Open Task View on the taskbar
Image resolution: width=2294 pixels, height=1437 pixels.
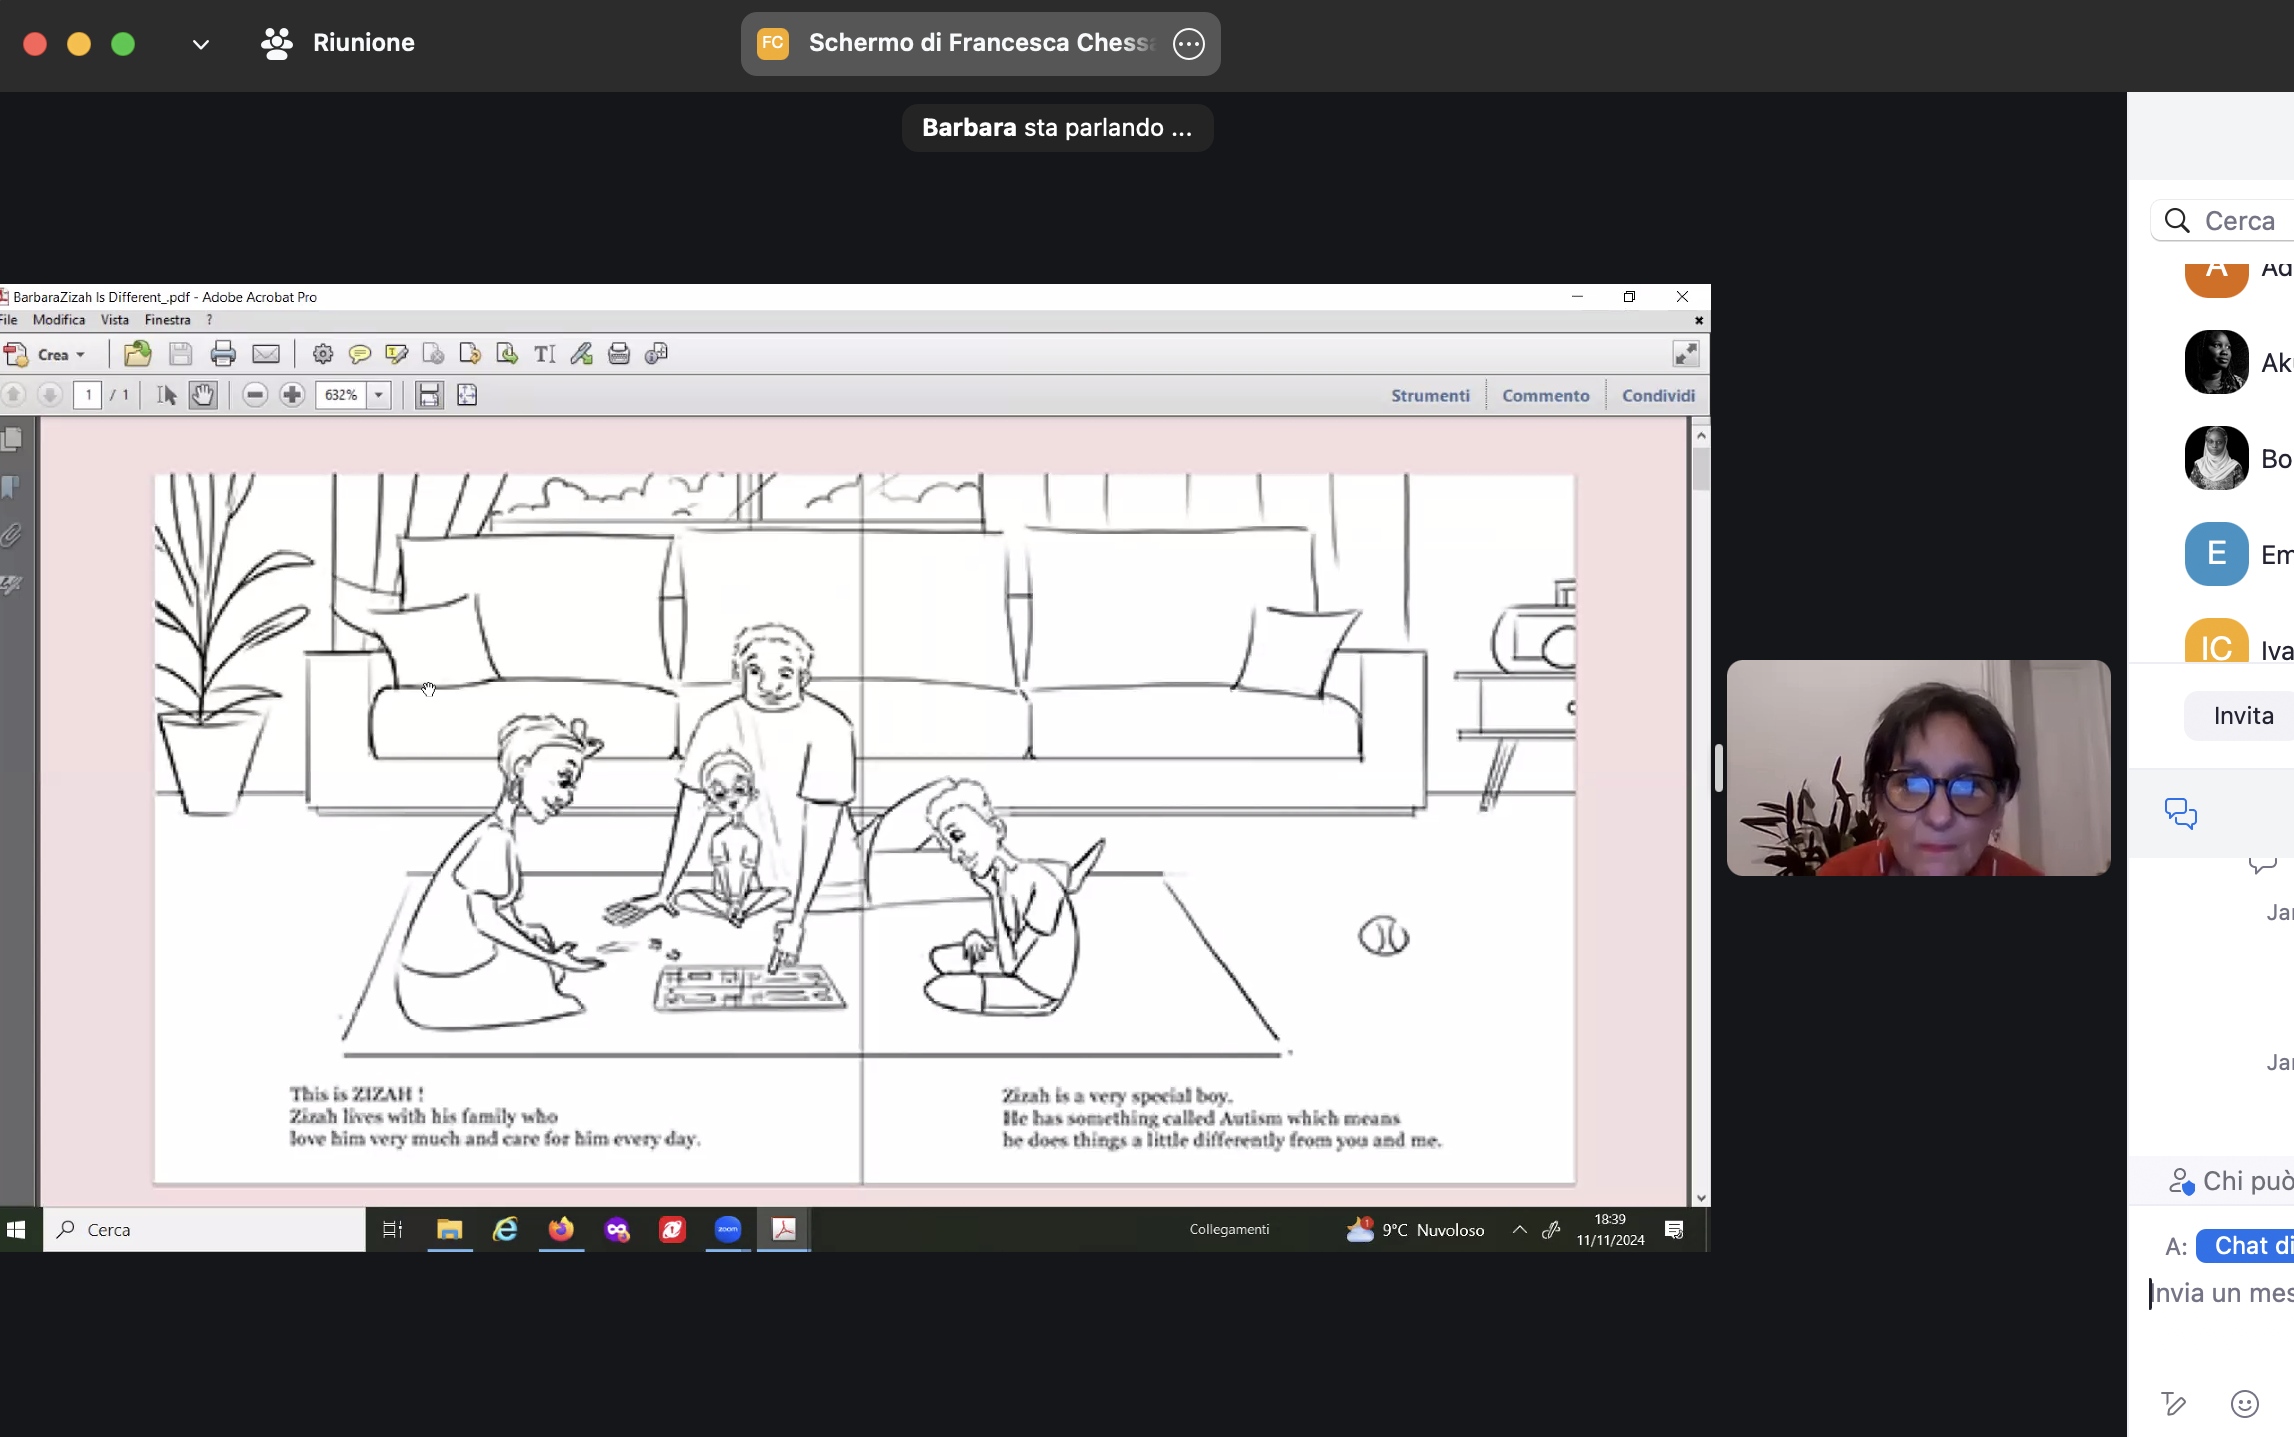coord(392,1230)
